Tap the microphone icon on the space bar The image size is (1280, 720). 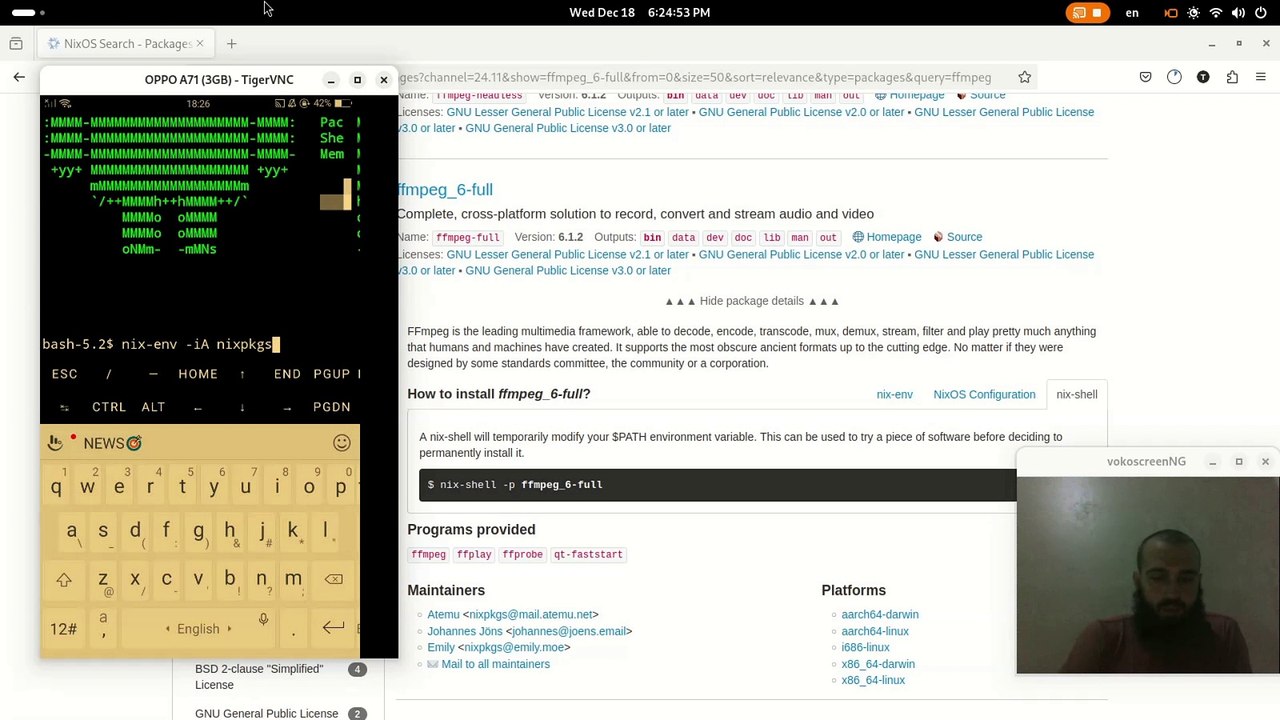(263, 620)
